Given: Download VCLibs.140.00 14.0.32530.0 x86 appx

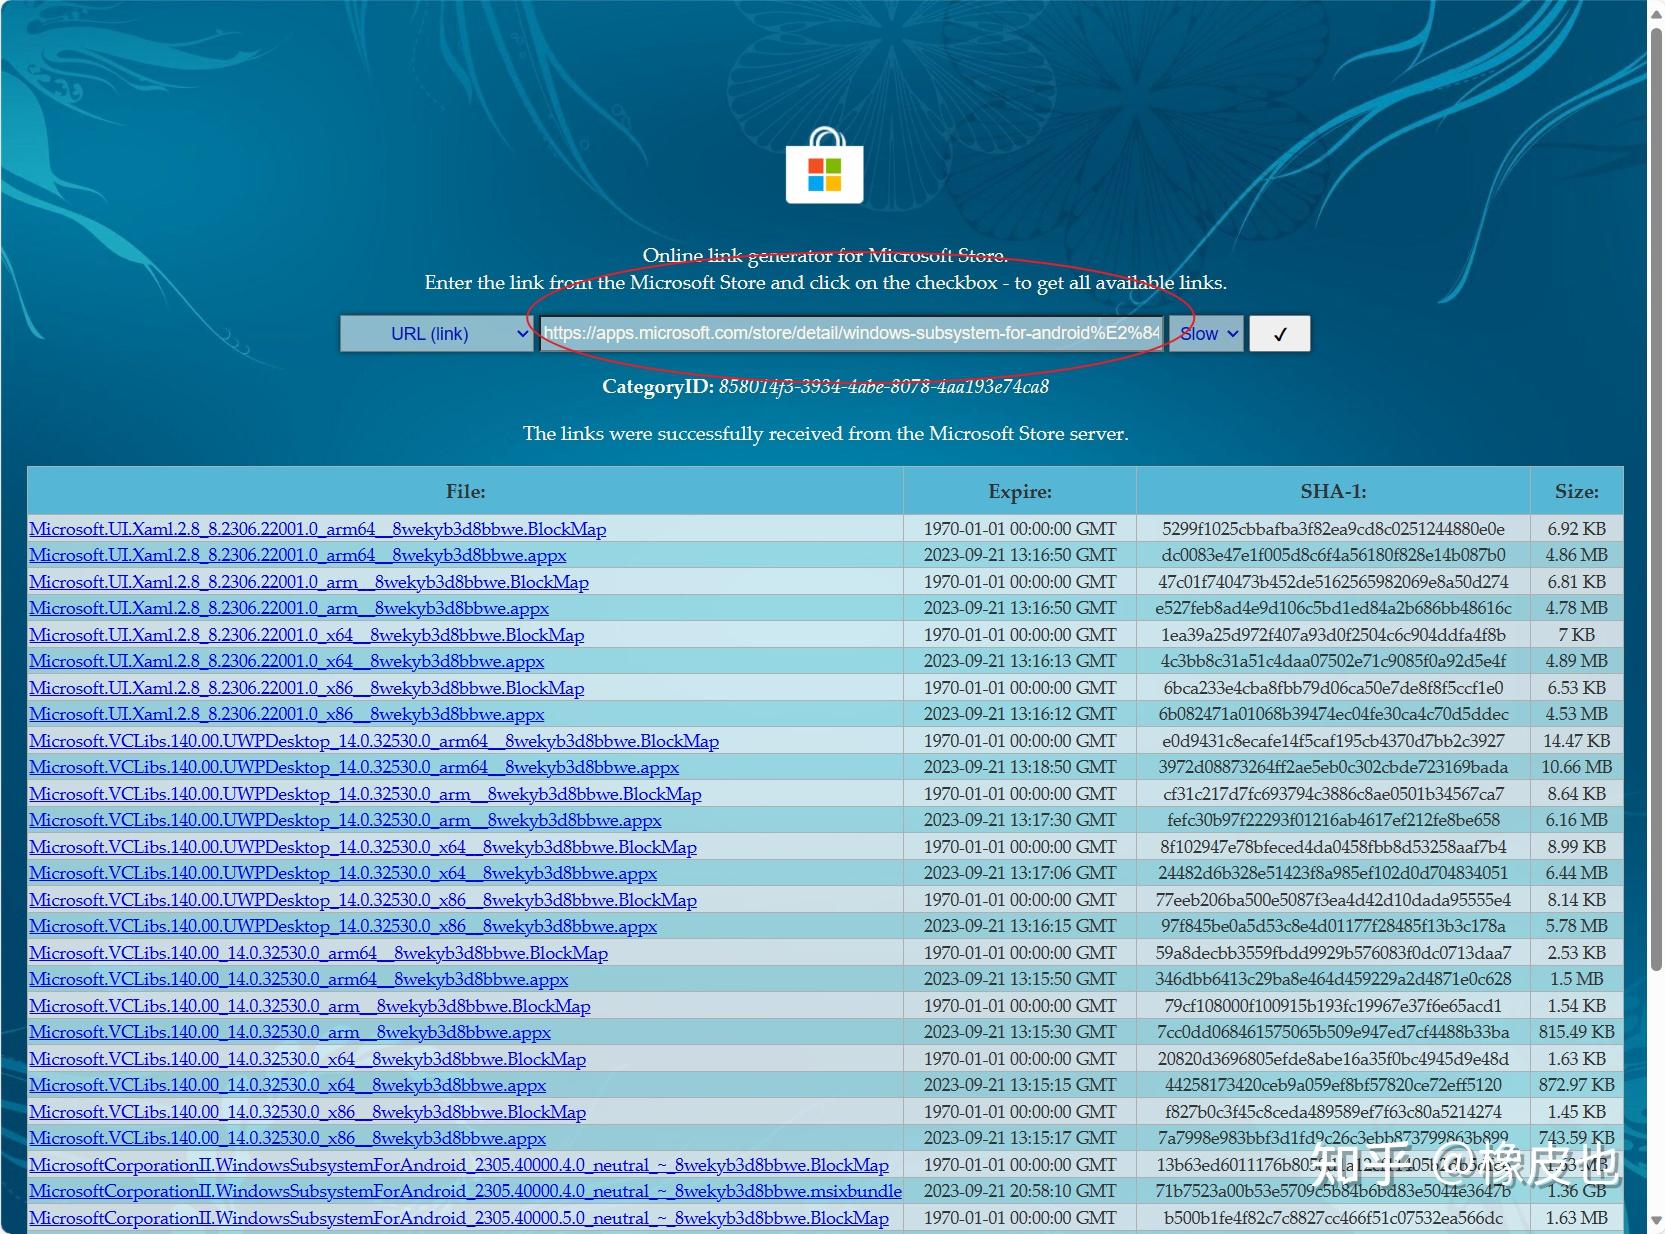Looking at the screenshot, I should pyautogui.click(x=288, y=1138).
